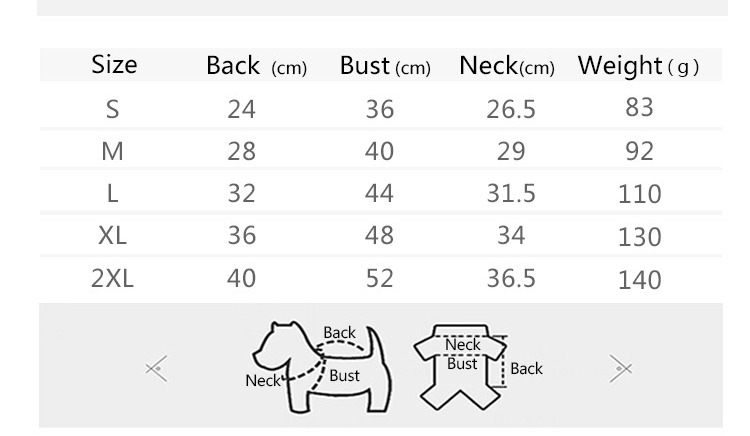
Task: Select the Weight (g) column header
Action: point(638,67)
